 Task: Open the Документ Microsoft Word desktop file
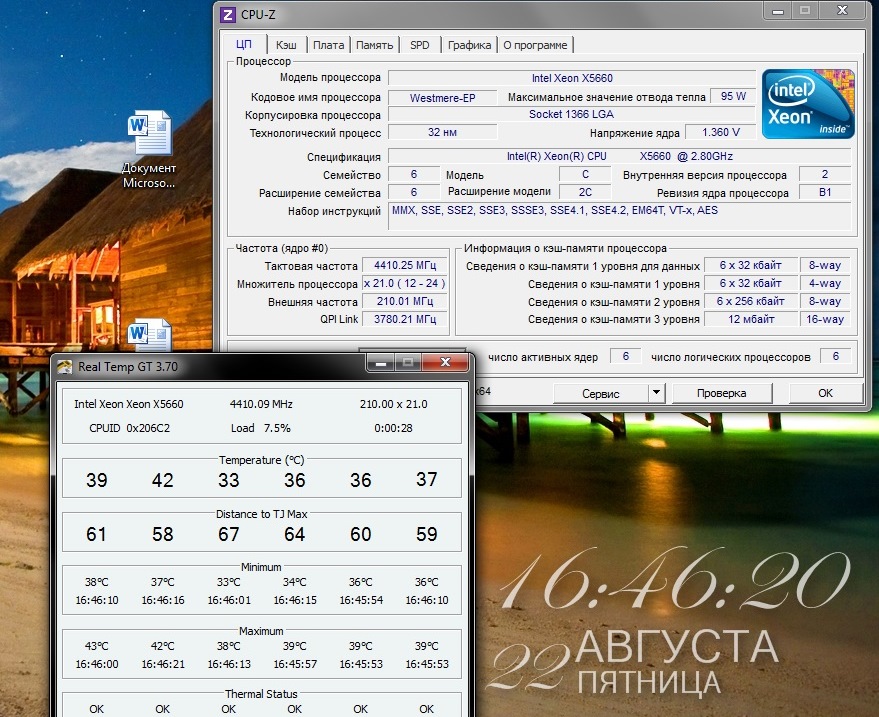click(x=149, y=149)
